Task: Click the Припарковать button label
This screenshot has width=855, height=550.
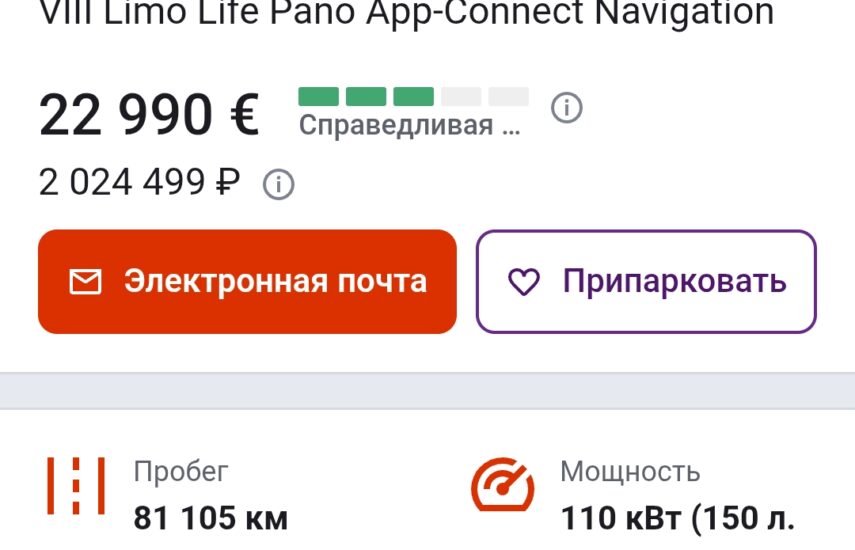Action: pyautogui.click(x=675, y=282)
